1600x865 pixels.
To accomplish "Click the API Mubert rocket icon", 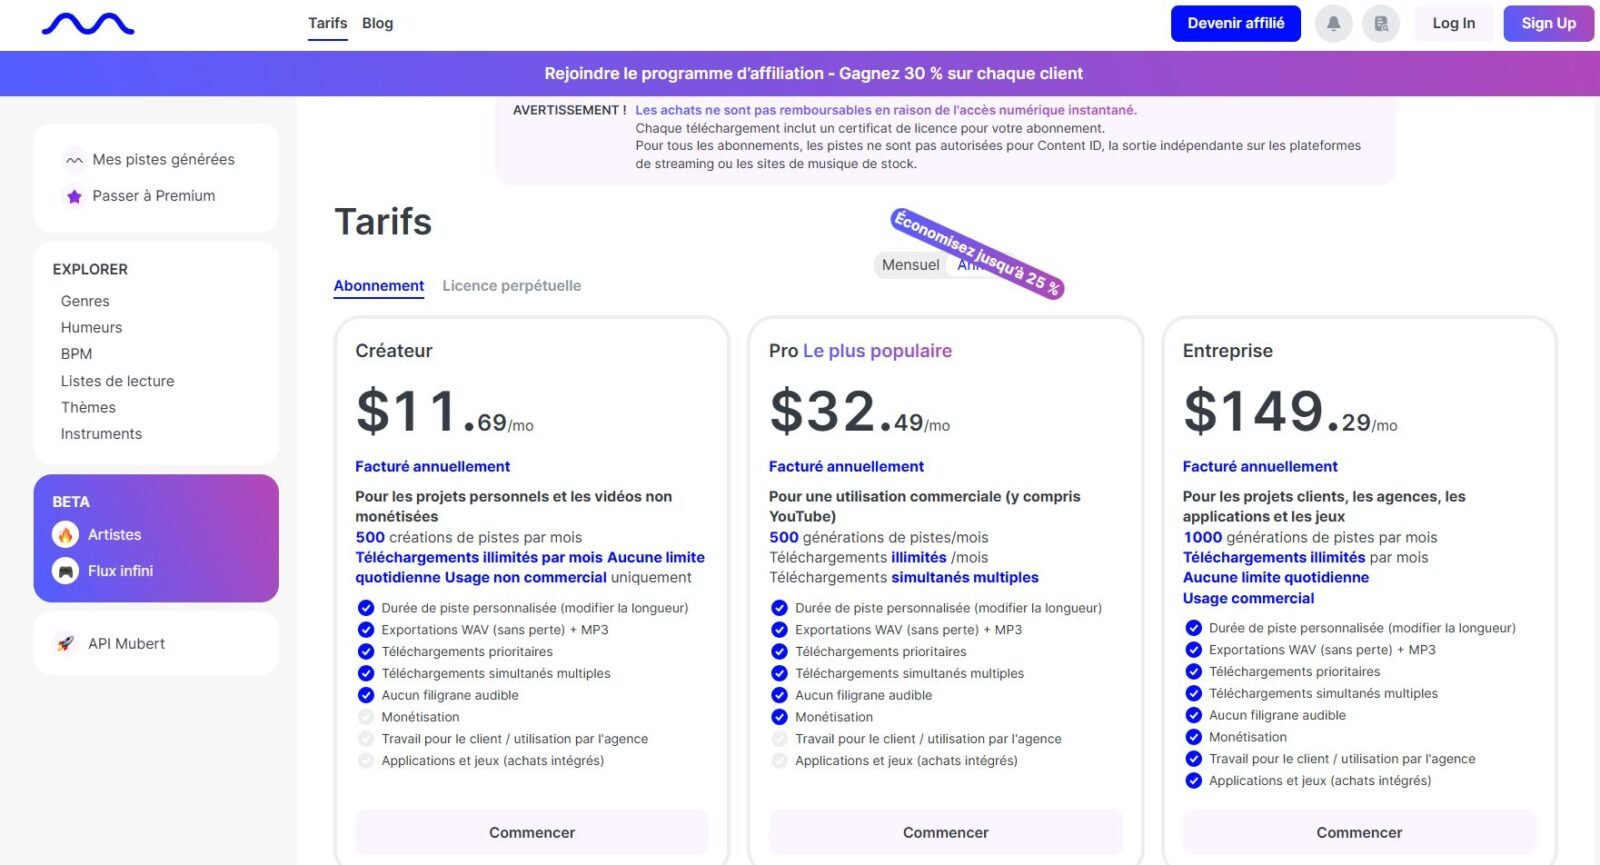I will click(x=66, y=644).
